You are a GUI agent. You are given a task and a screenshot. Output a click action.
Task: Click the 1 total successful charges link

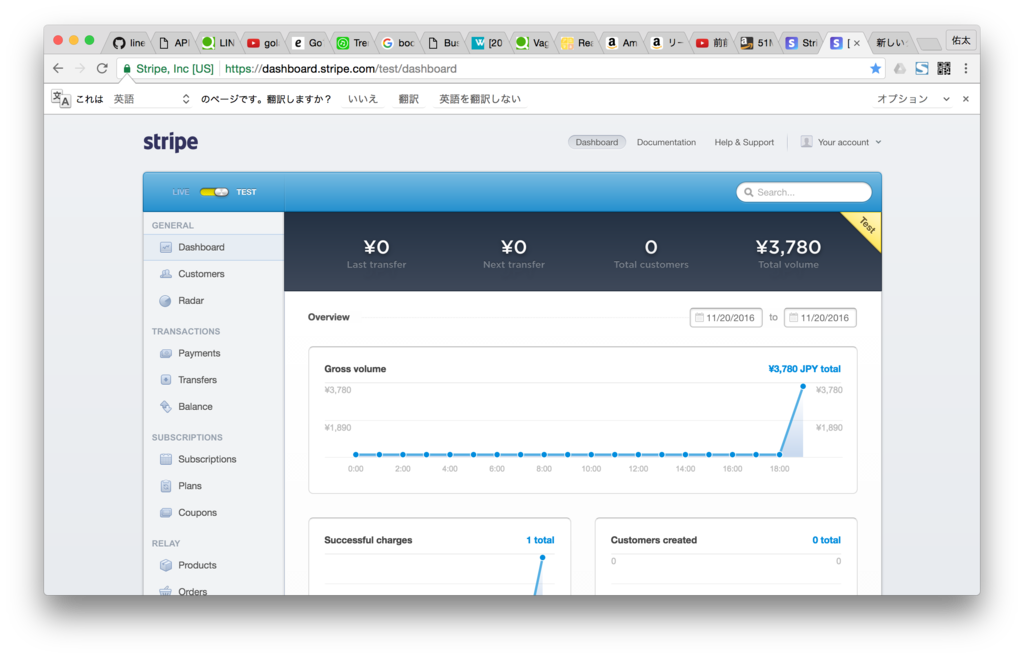540,540
